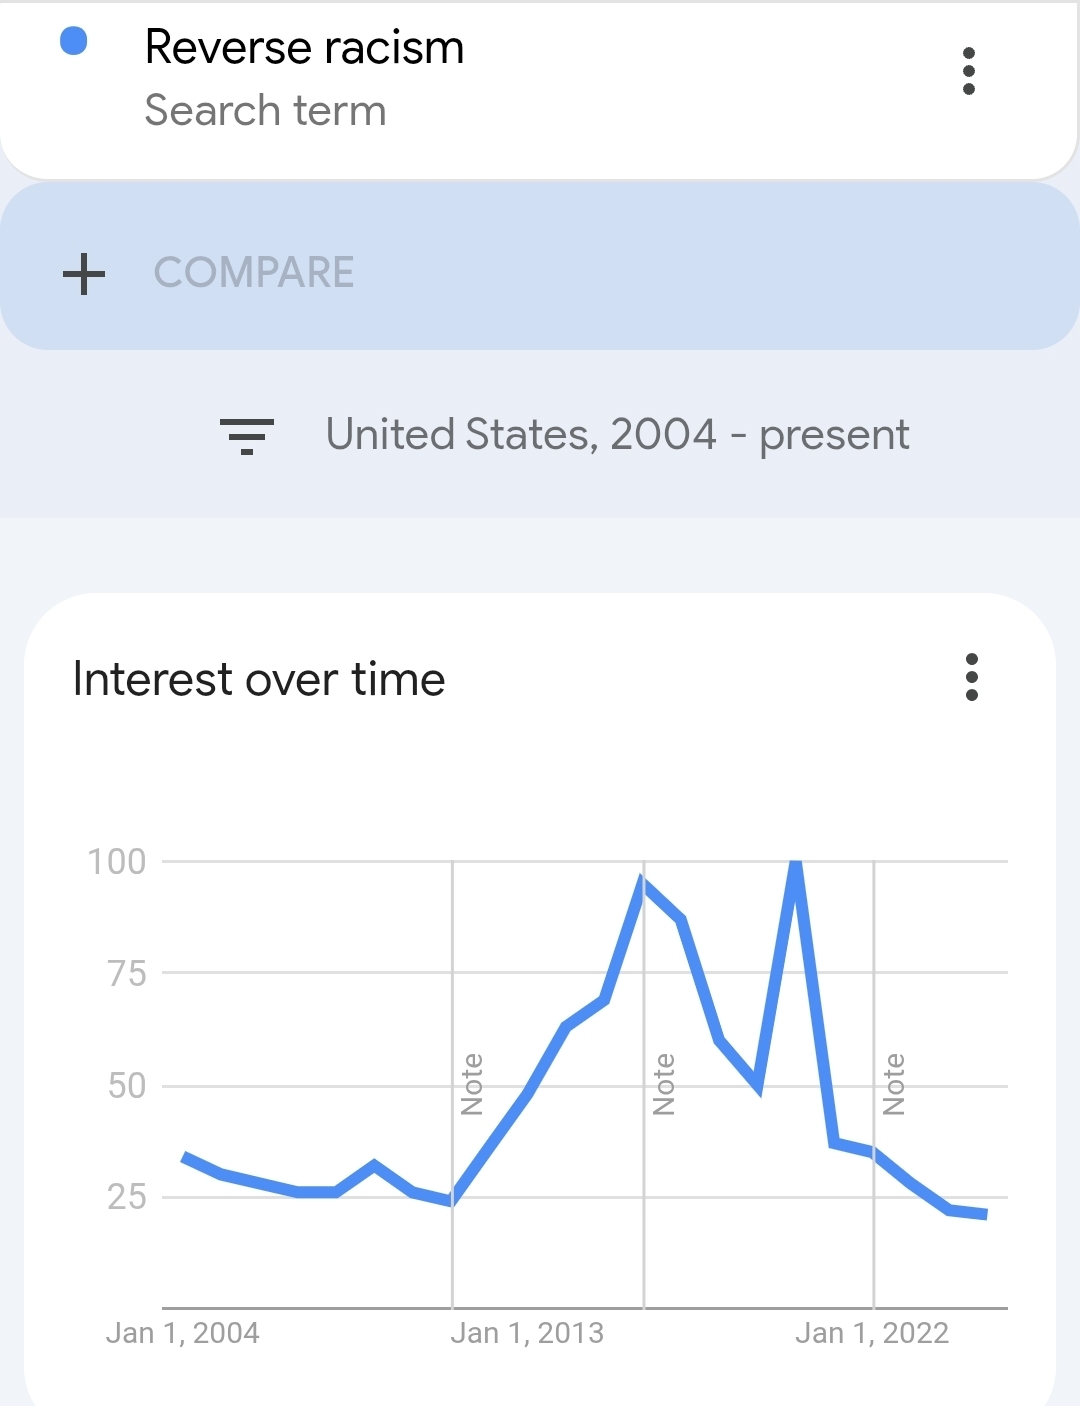This screenshot has height=1406, width=1080.
Task: Click the COMPARE label
Action: (x=254, y=273)
